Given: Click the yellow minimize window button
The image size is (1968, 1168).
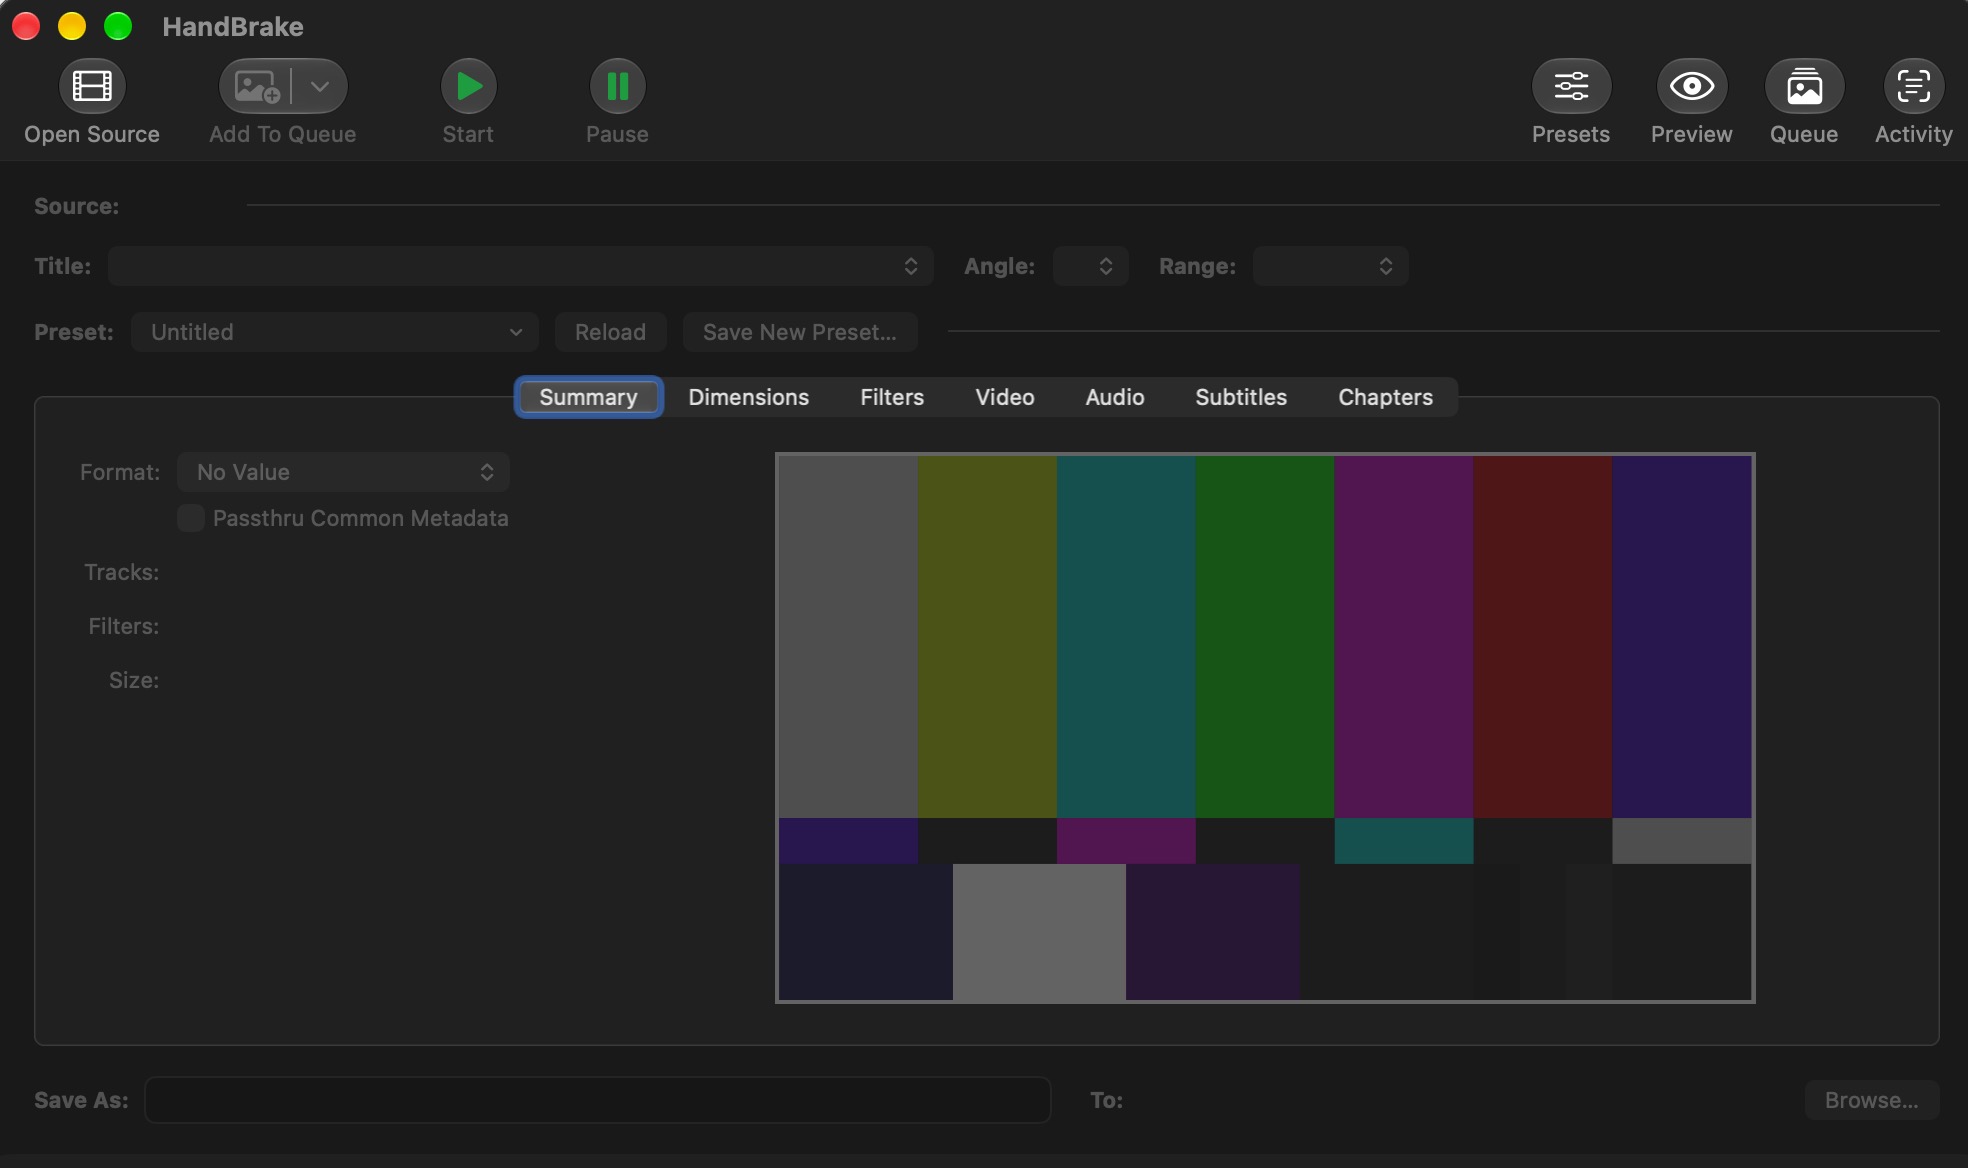Looking at the screenshot, I should pyautogui.click(x=72, y=26).
